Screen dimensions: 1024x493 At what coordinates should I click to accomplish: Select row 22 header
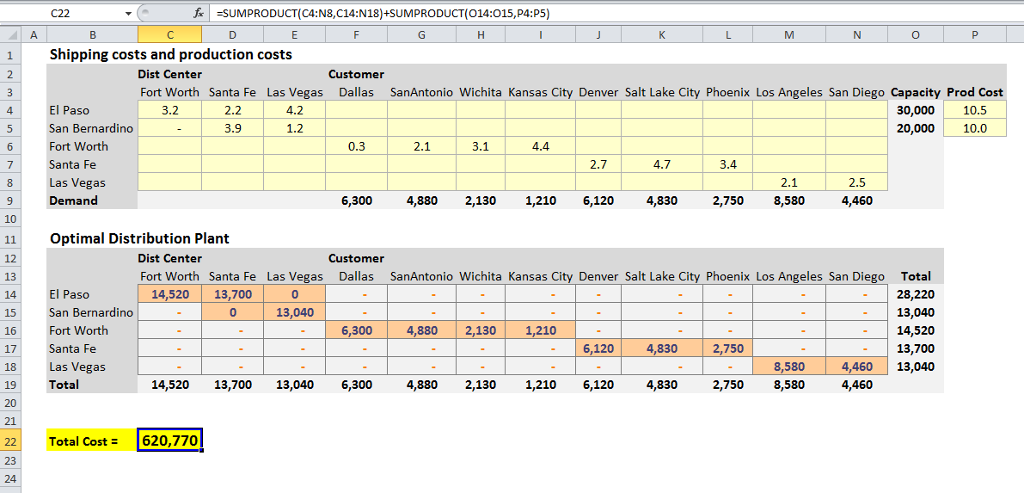tap(10, 441)
